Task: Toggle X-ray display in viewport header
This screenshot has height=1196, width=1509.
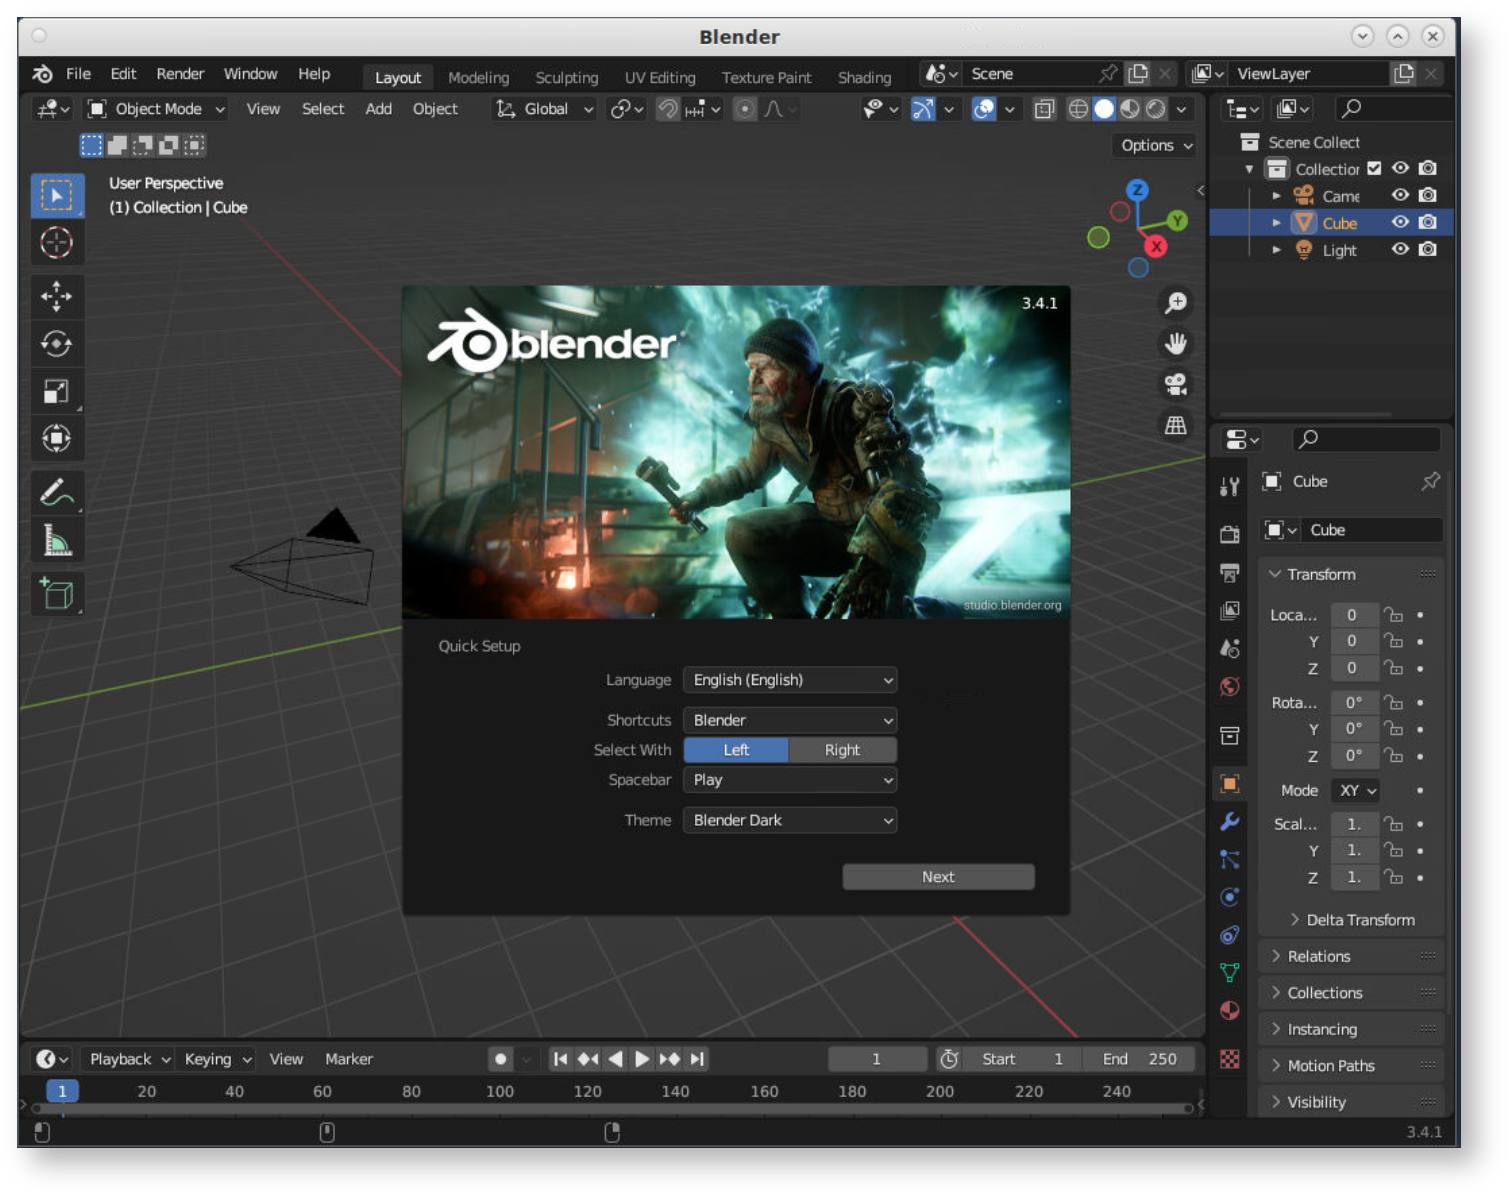Action: point(1044,109)
